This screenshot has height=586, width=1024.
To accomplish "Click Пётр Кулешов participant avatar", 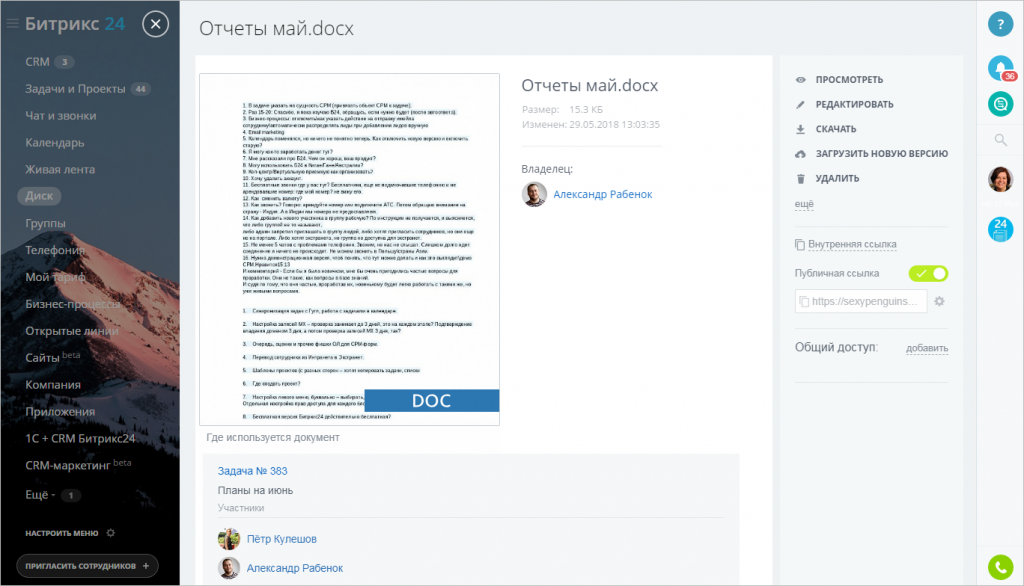I will pyautogui.click(x=229, y=539).
